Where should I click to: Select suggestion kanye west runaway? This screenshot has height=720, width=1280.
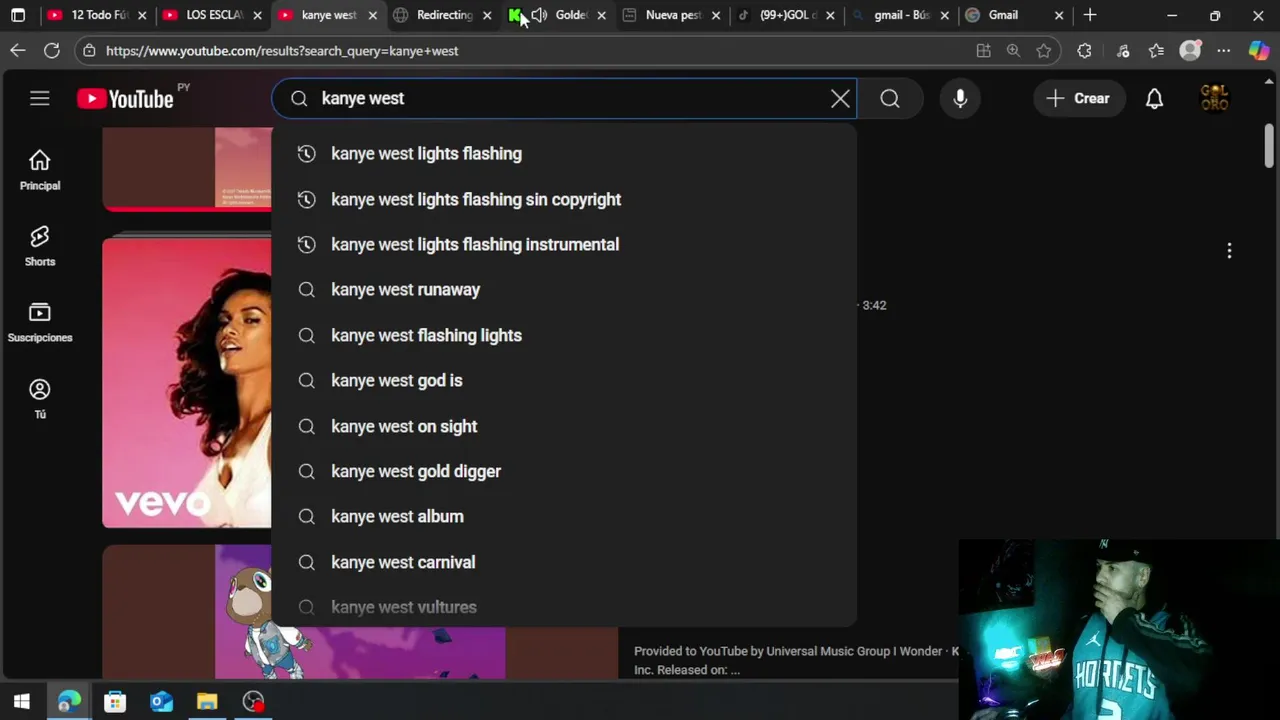point(564,289)
